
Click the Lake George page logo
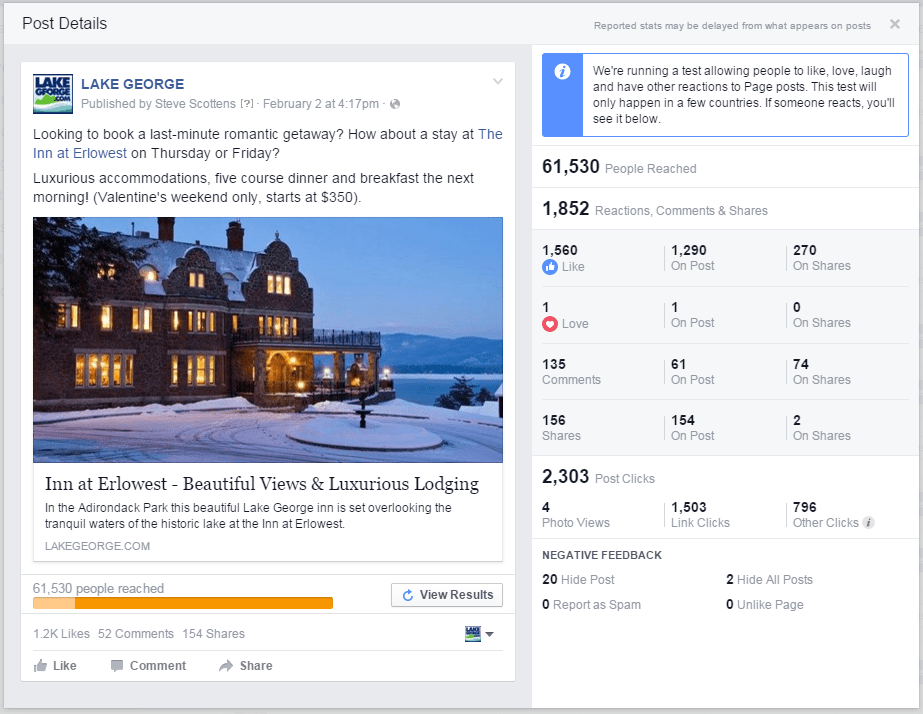coord(53,94)
